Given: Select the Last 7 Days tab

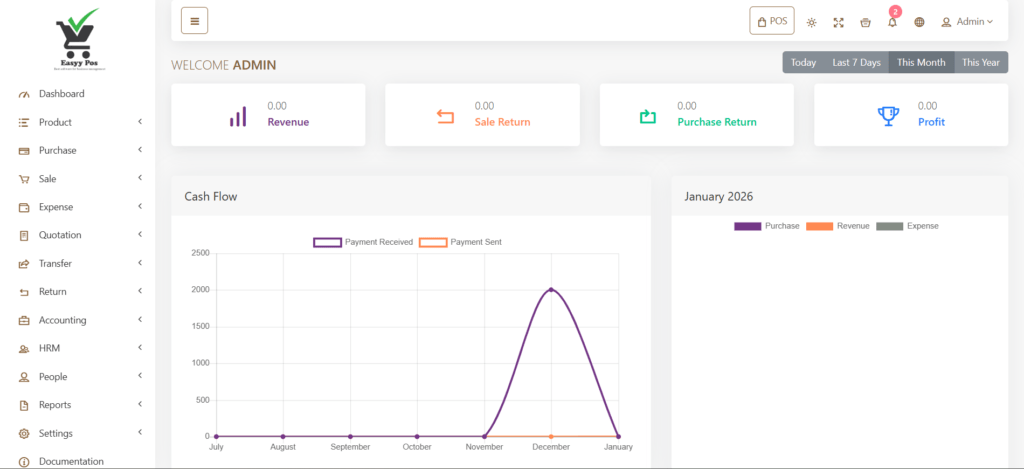Looking at the screenshot, I should pos(856,62).
